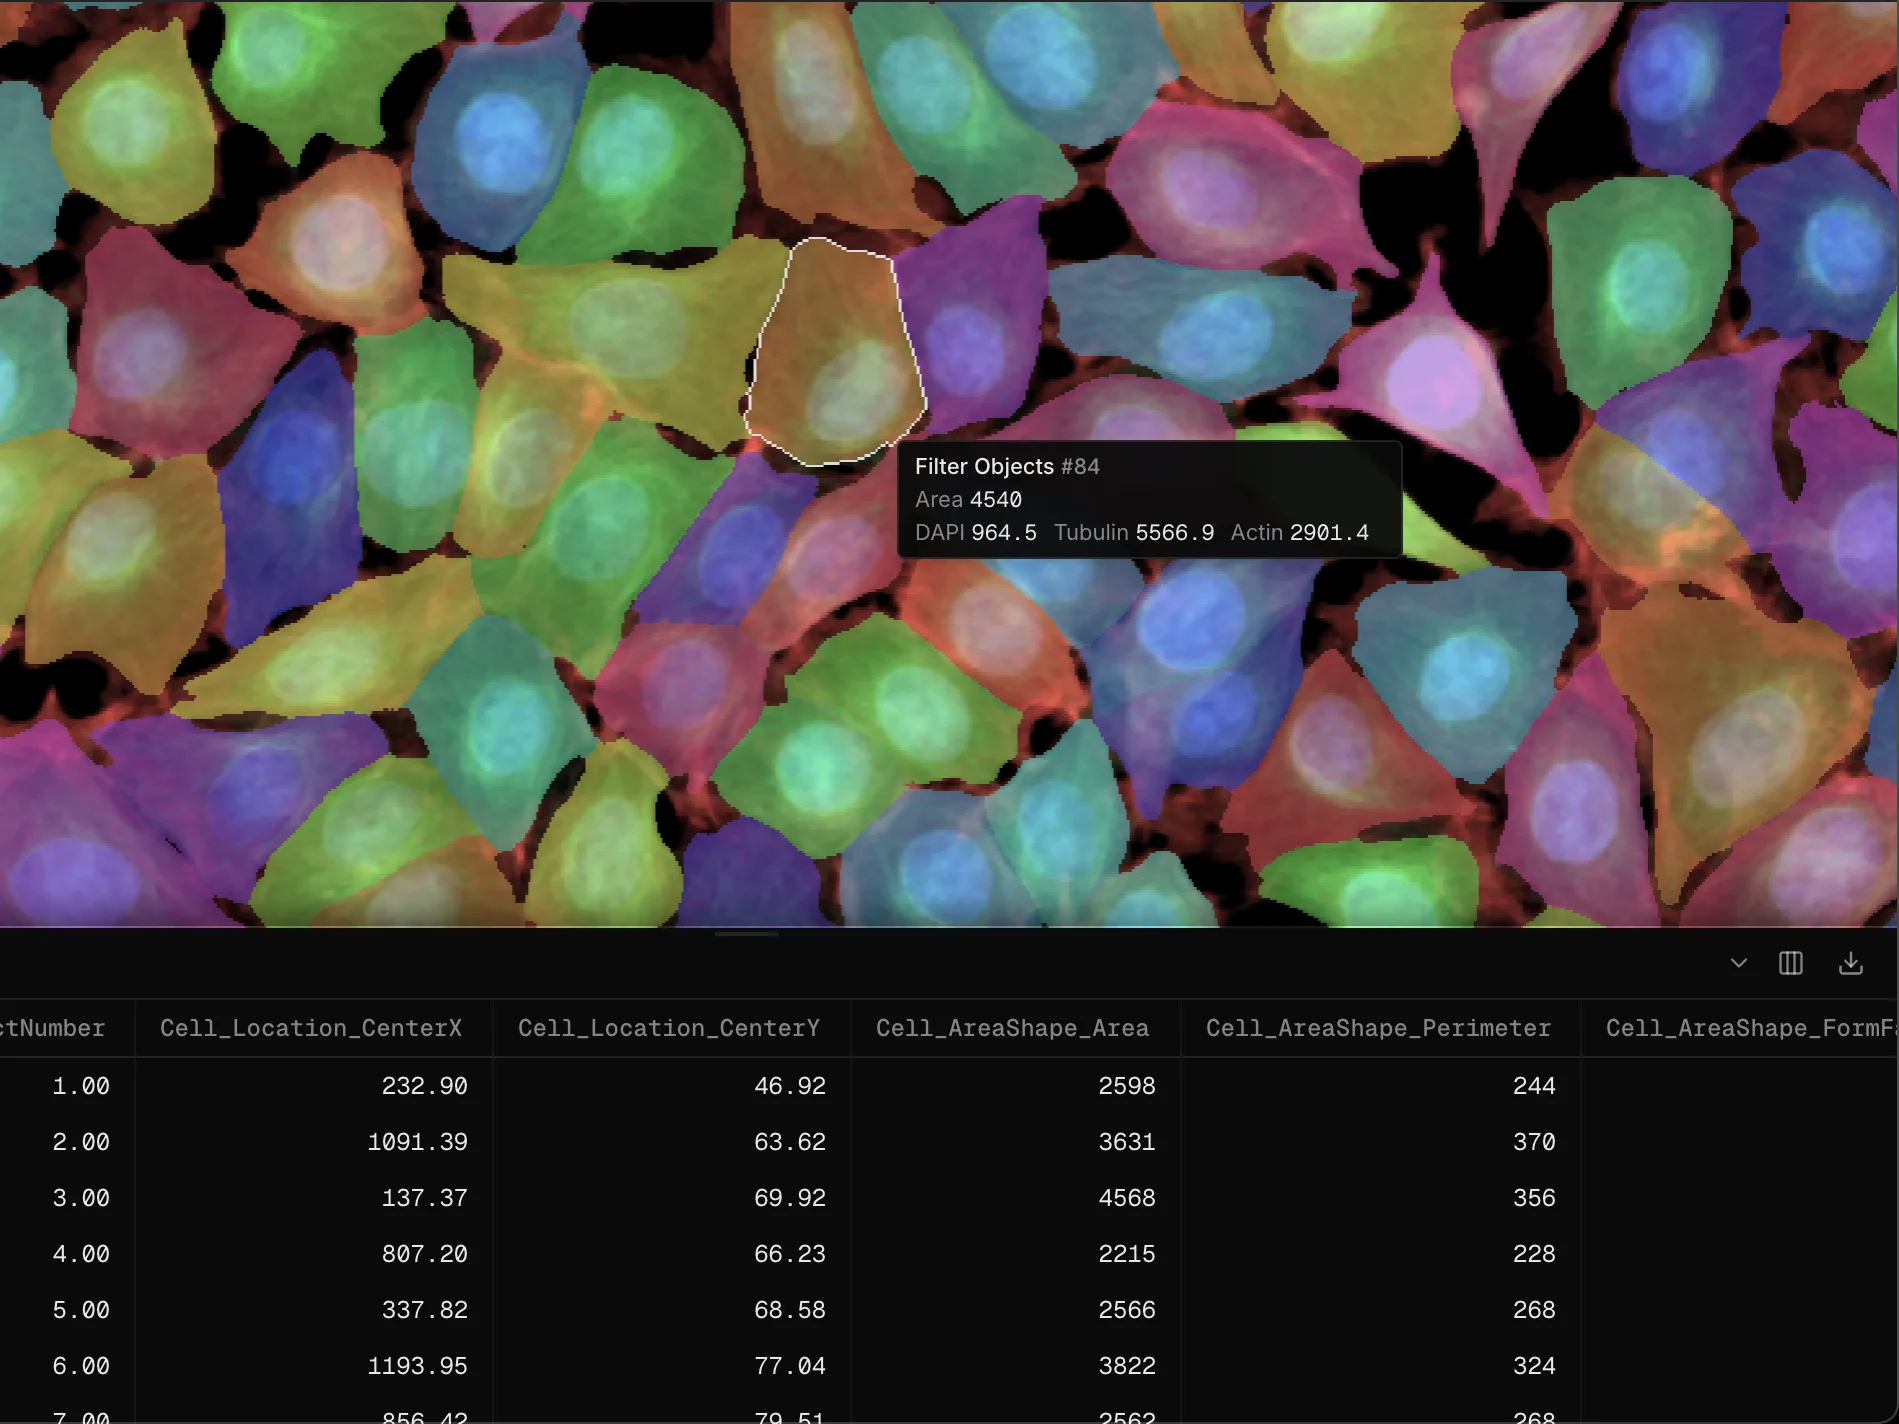This screenshot has width=1899, height=1424.
Task: Click the Cell_Location_CenterX column header
Action: coord(313,1027)
